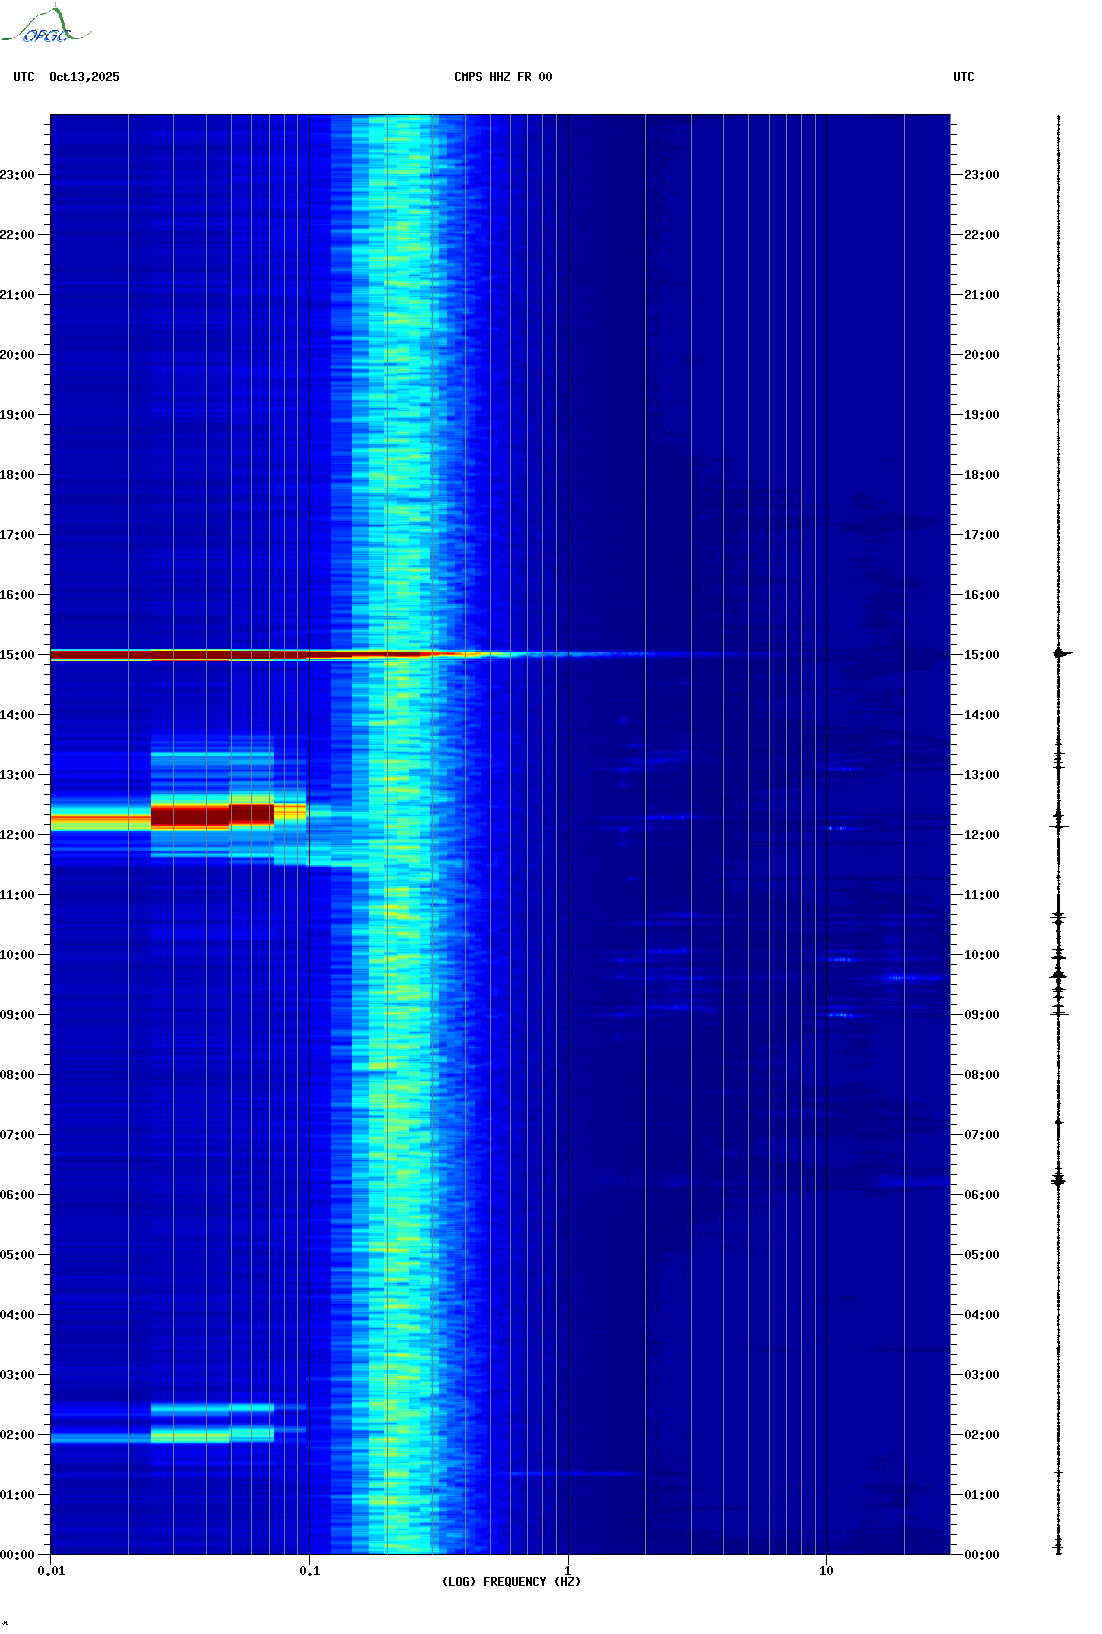Image resolution: width=1102 pixels, height=1634 pixels.
Task: Click the left axis 14:00 time label
Action: point(17,715)
